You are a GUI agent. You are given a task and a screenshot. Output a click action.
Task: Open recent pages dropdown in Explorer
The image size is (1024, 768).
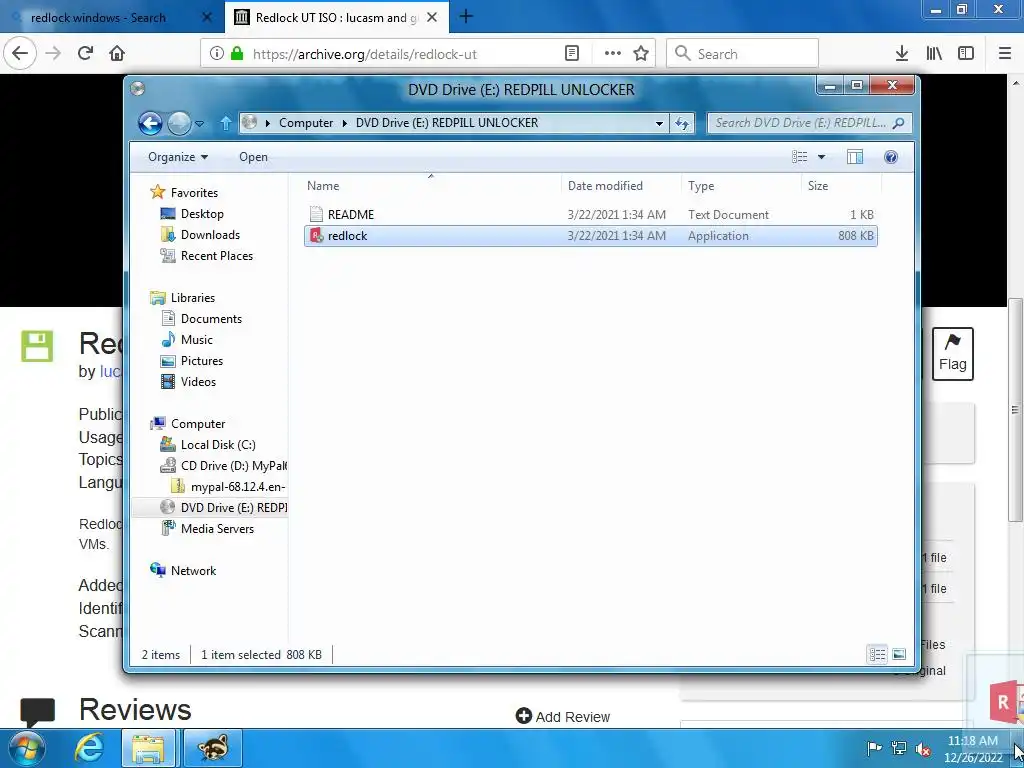coord(200,123)
